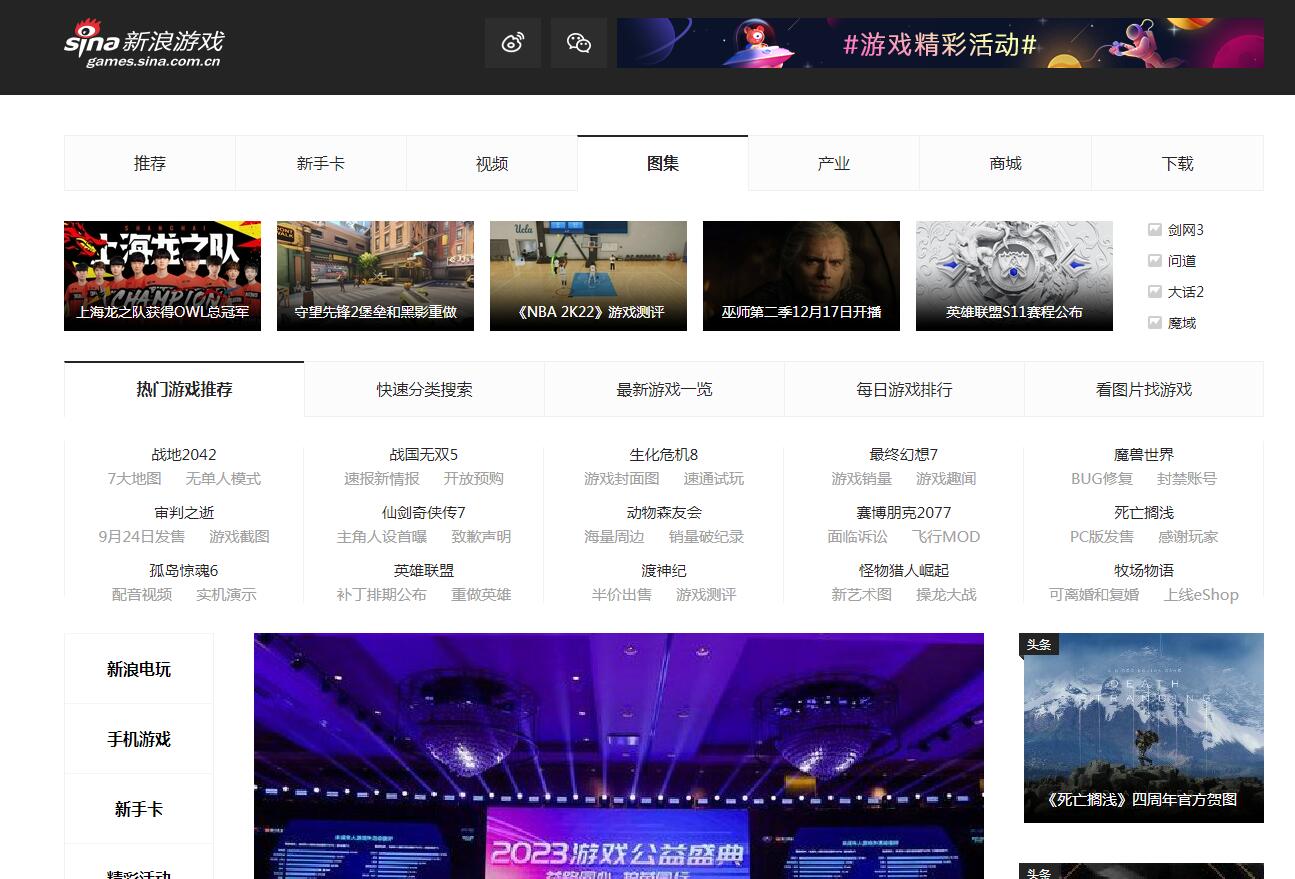This screenshot has height=879, width=1295.
Task: Click the BUG修复 link
Action: [1102, 479]
